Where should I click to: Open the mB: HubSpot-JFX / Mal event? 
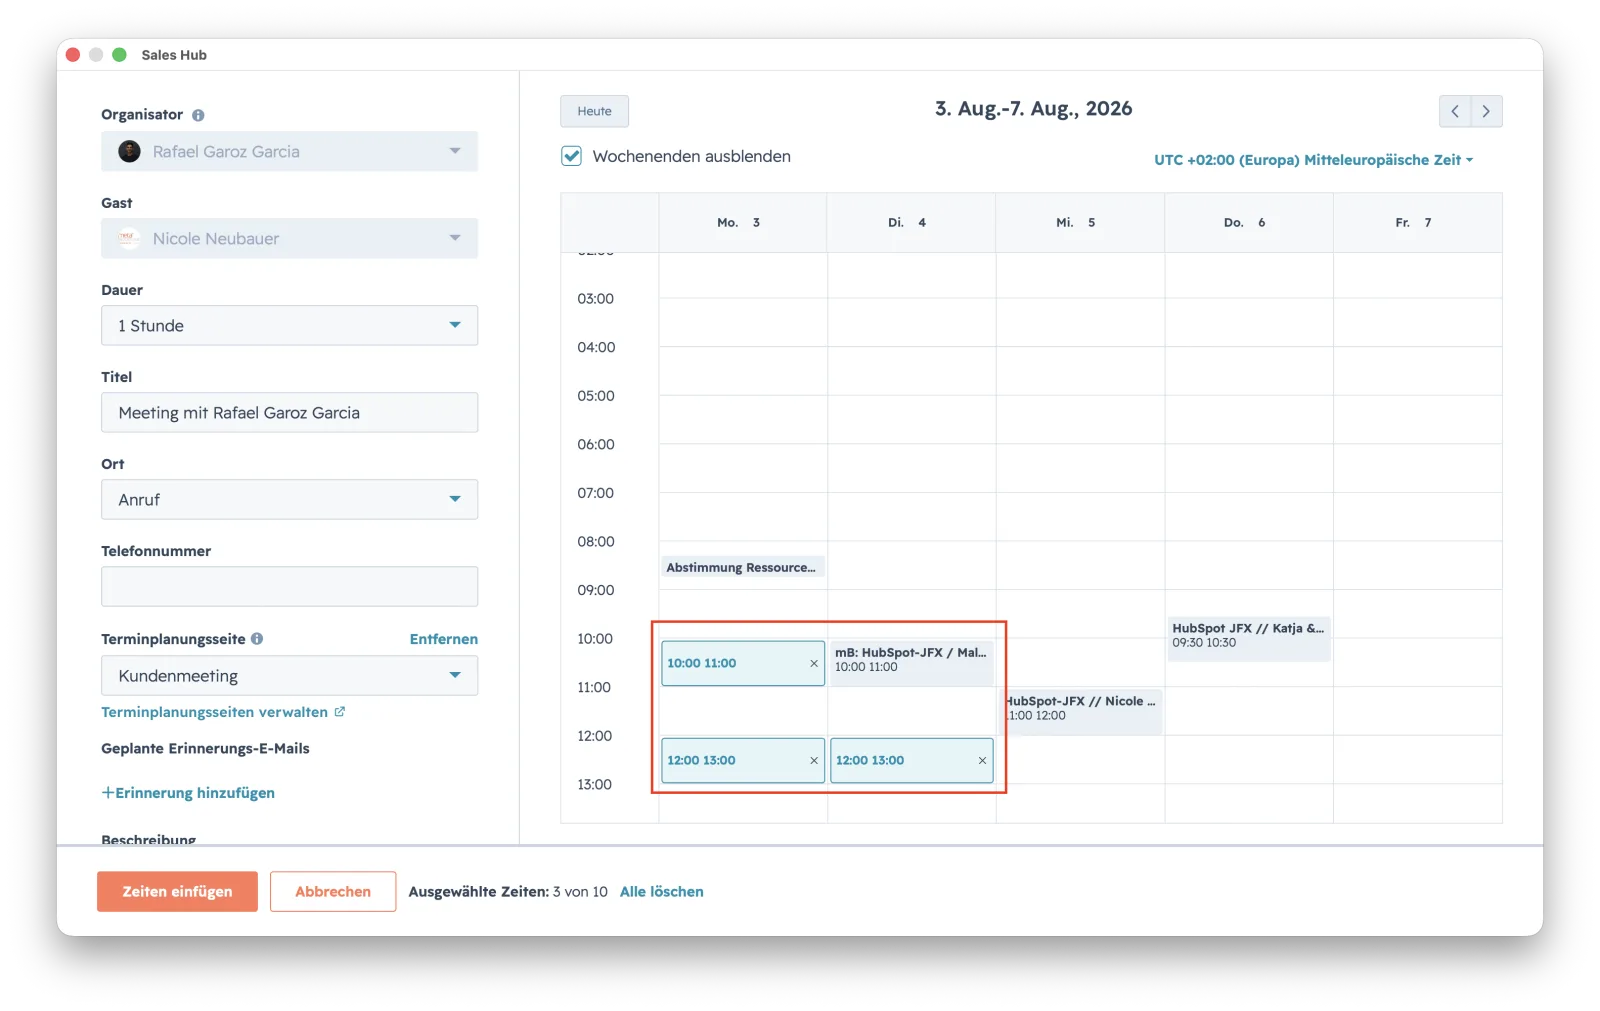click(x=911, y=663)
